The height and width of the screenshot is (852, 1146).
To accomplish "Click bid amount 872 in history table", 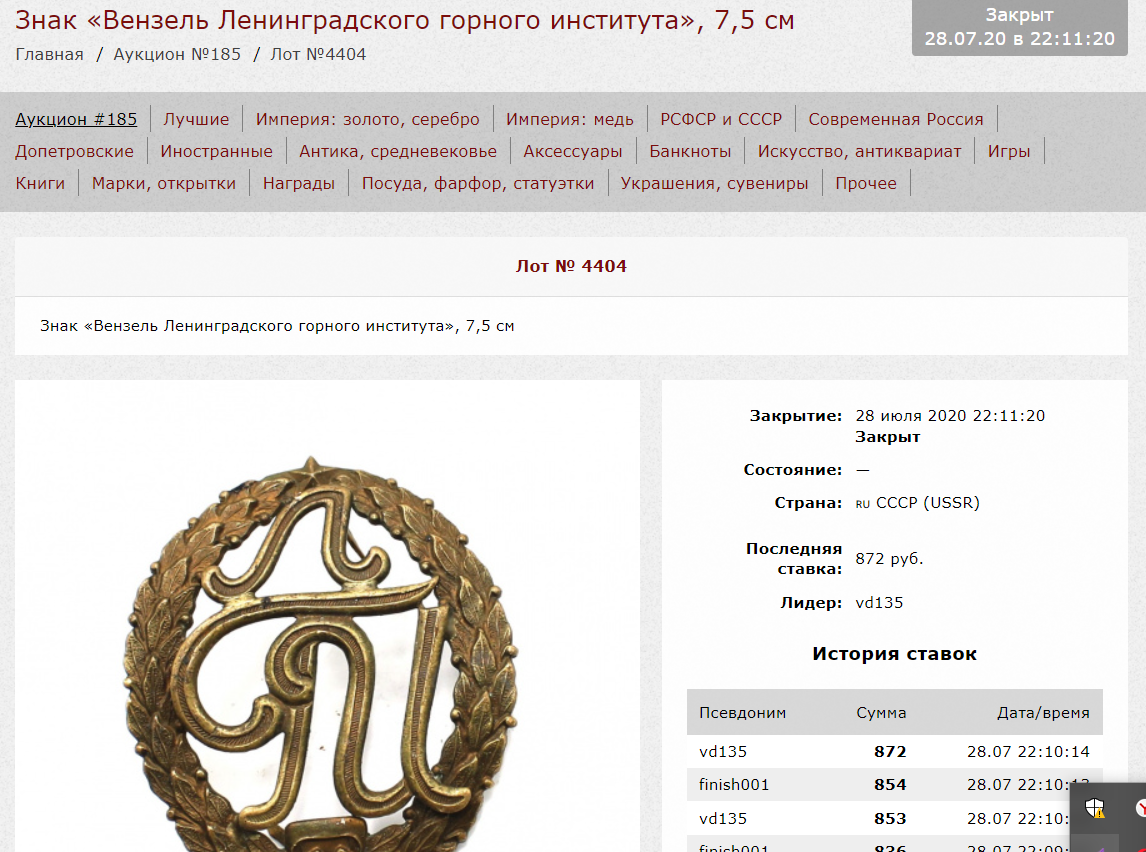I will pyautogui.click(x=889, y=751).
